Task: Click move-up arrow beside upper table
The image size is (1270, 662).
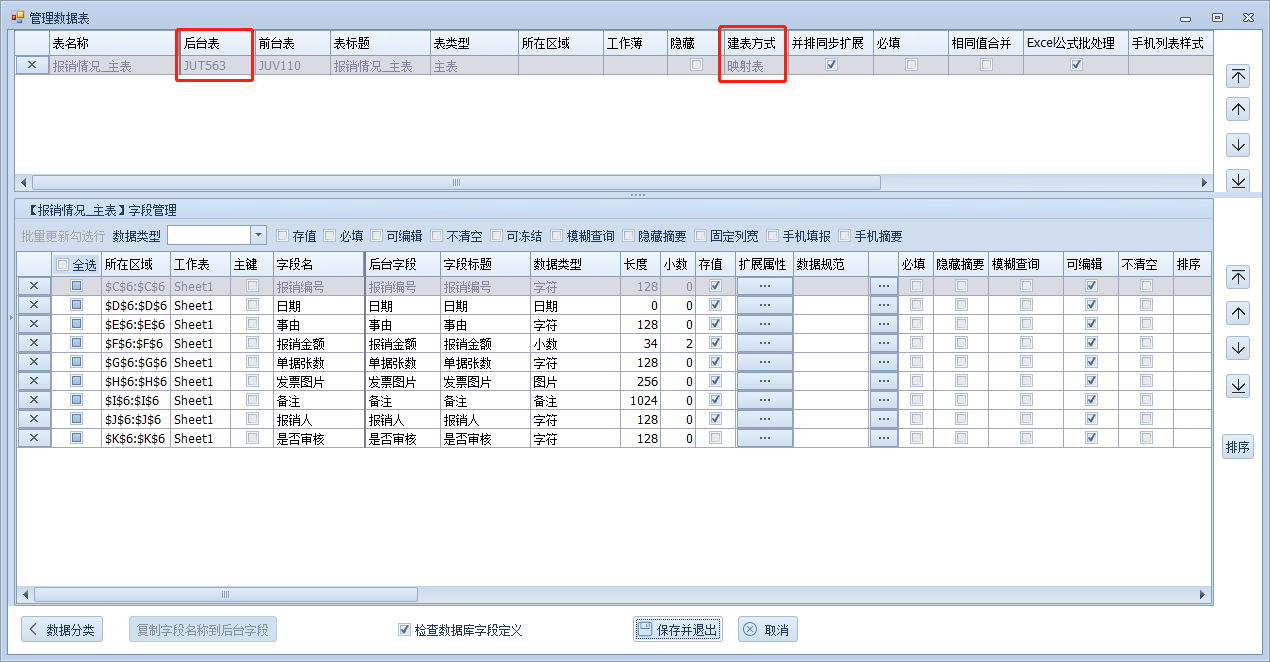Action: coord(1238,110)
